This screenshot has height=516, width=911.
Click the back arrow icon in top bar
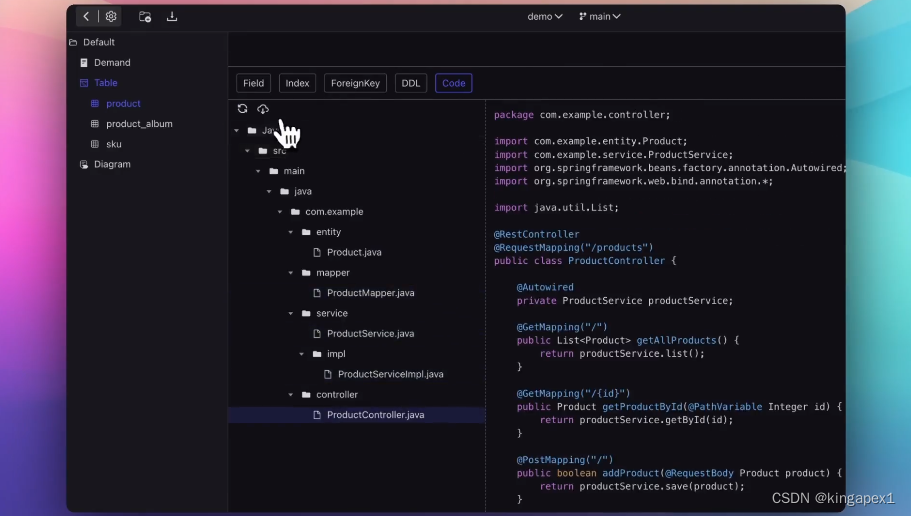pyautogui.click(x=86, y=16)
